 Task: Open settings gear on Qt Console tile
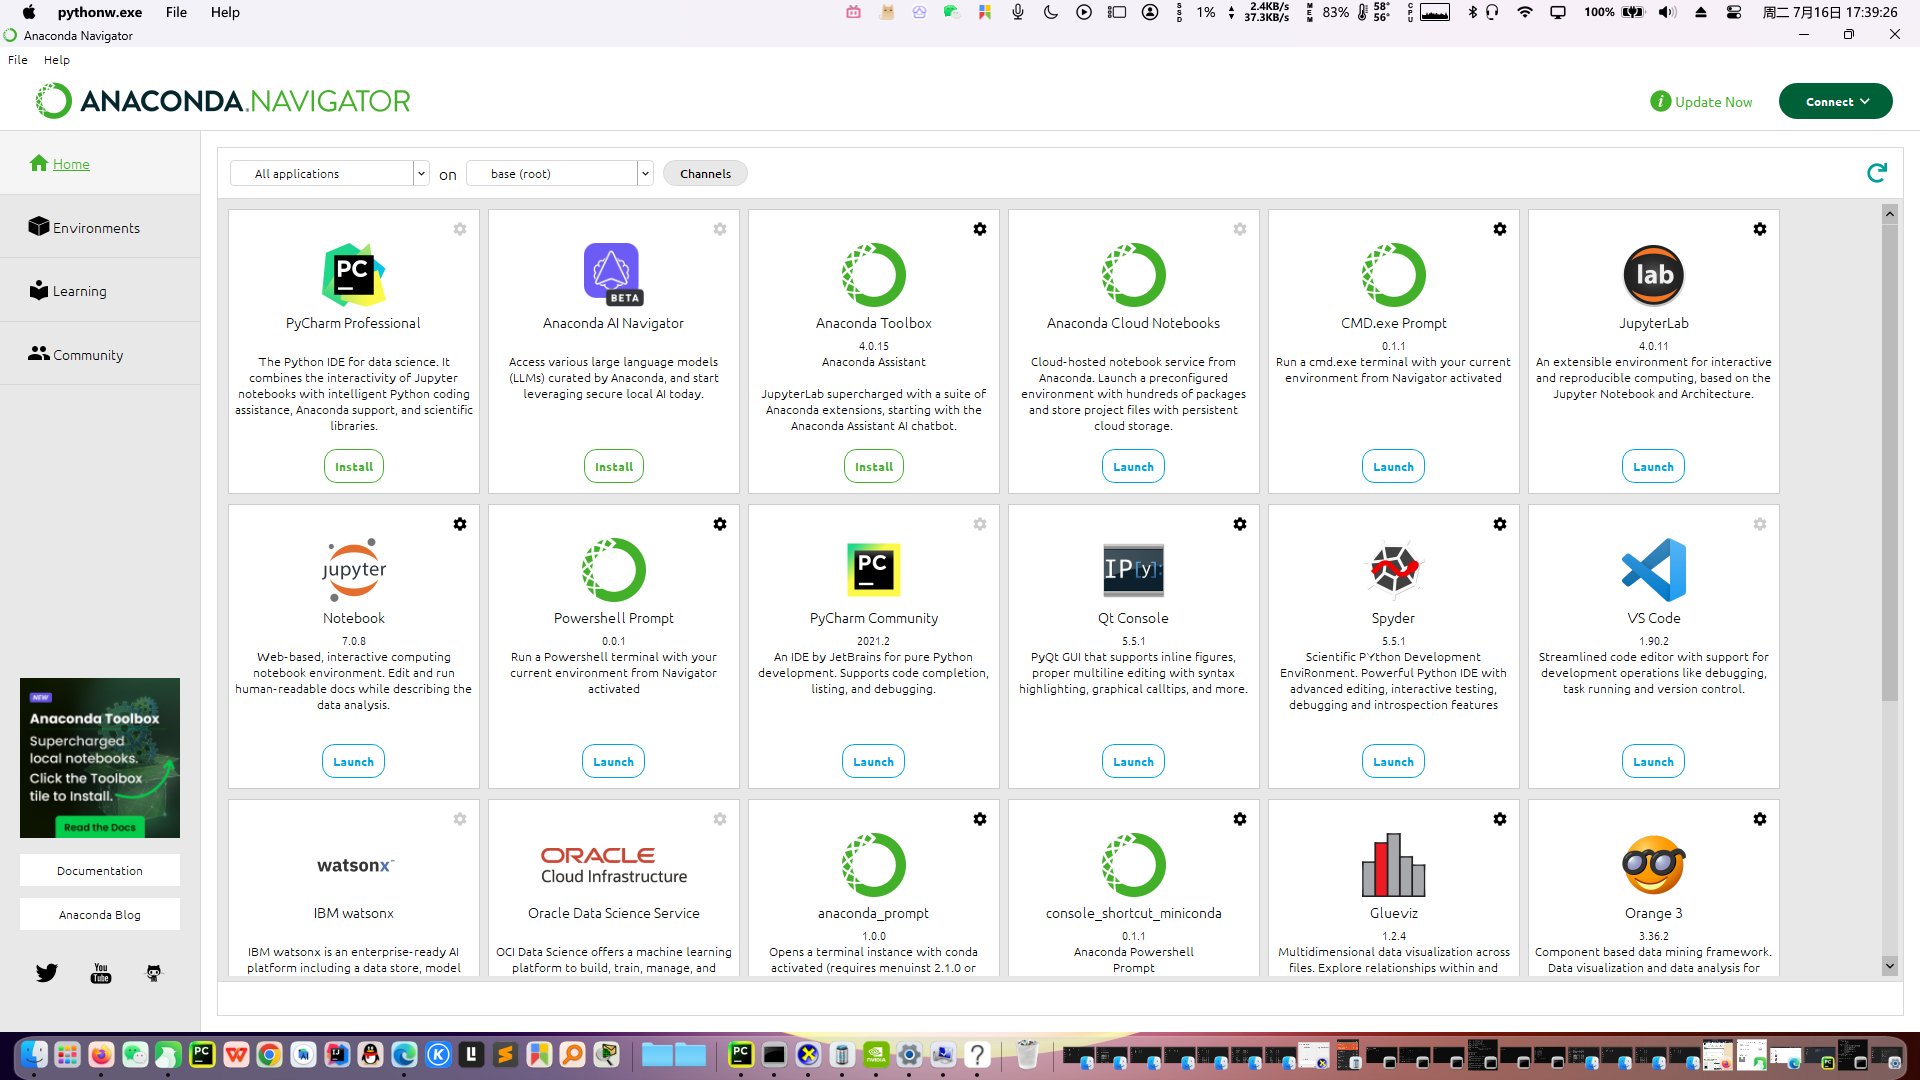click(x=1240, y=524)
